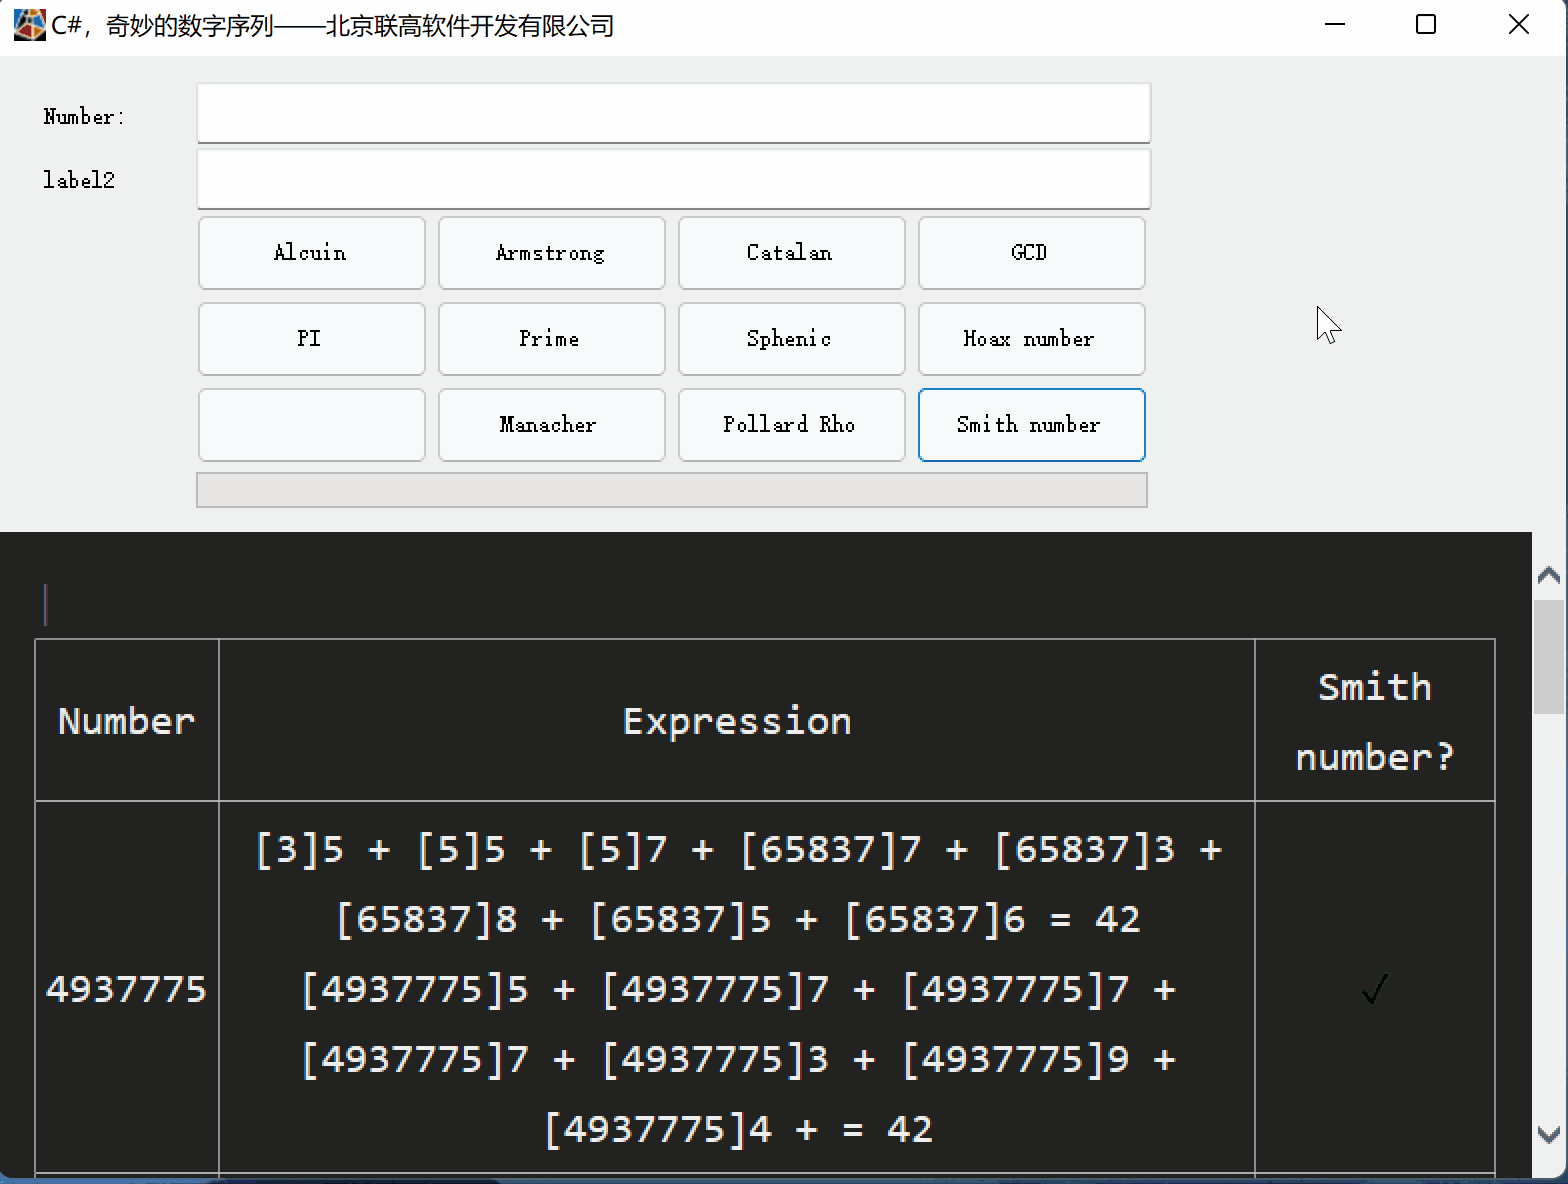The image size is (1568, 1184).
Task: Click the '[65837]6 = 42' expression text
Action: (x=992, y=919)
